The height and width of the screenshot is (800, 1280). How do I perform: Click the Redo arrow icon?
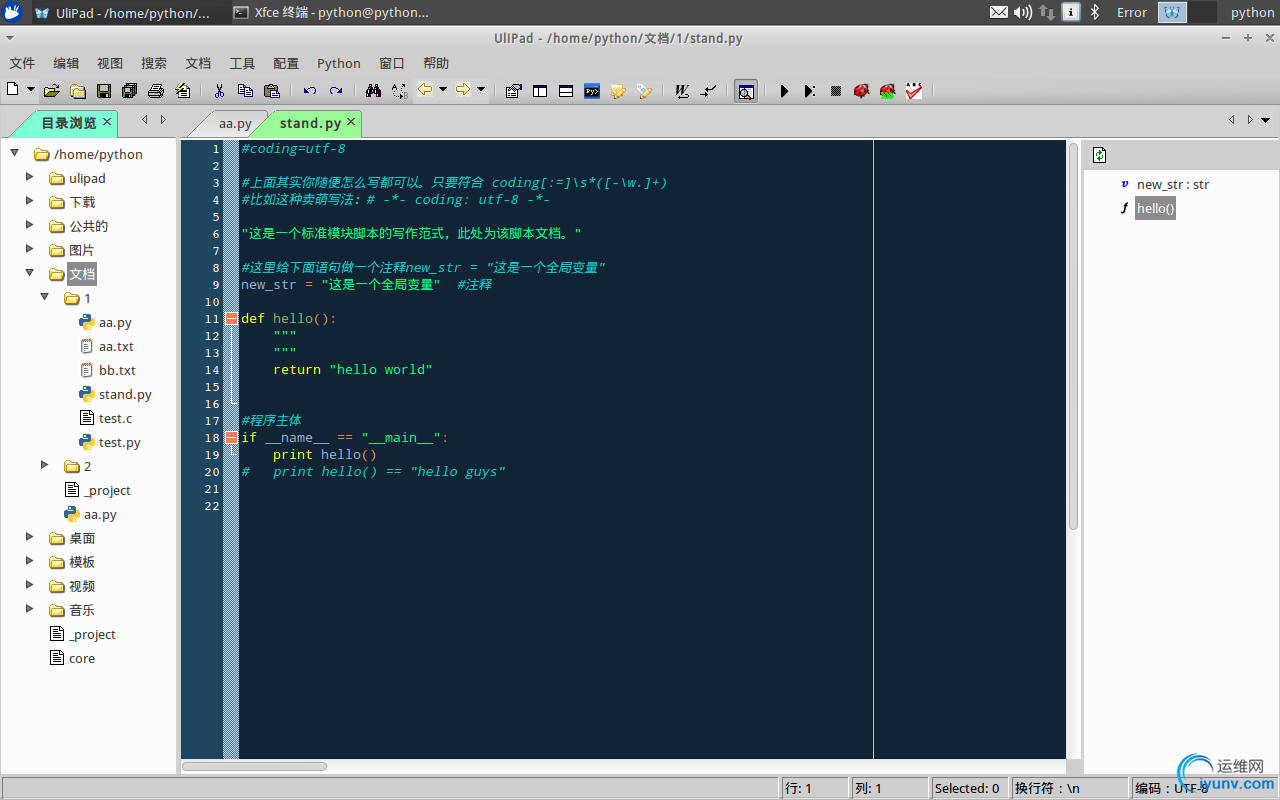coord(336,91)
